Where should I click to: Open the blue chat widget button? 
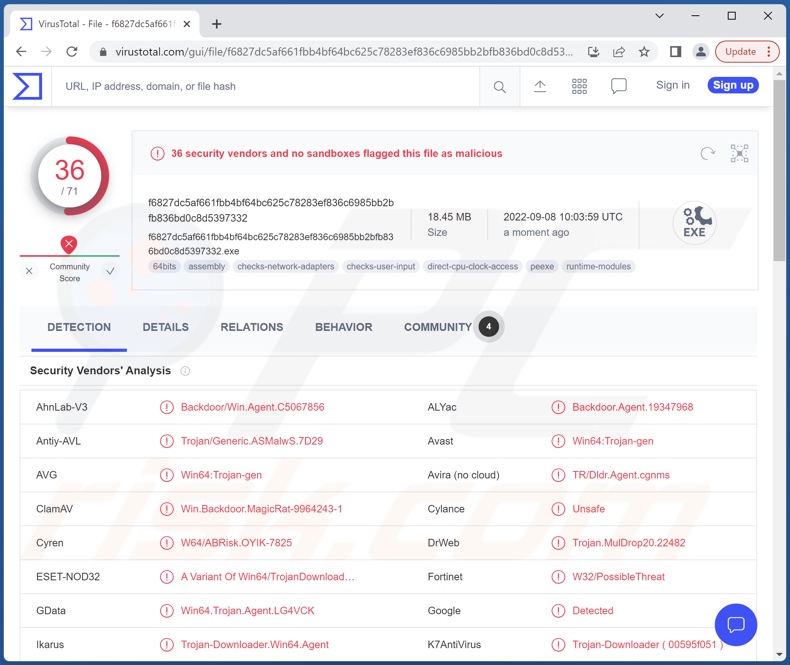pos(736,625)
